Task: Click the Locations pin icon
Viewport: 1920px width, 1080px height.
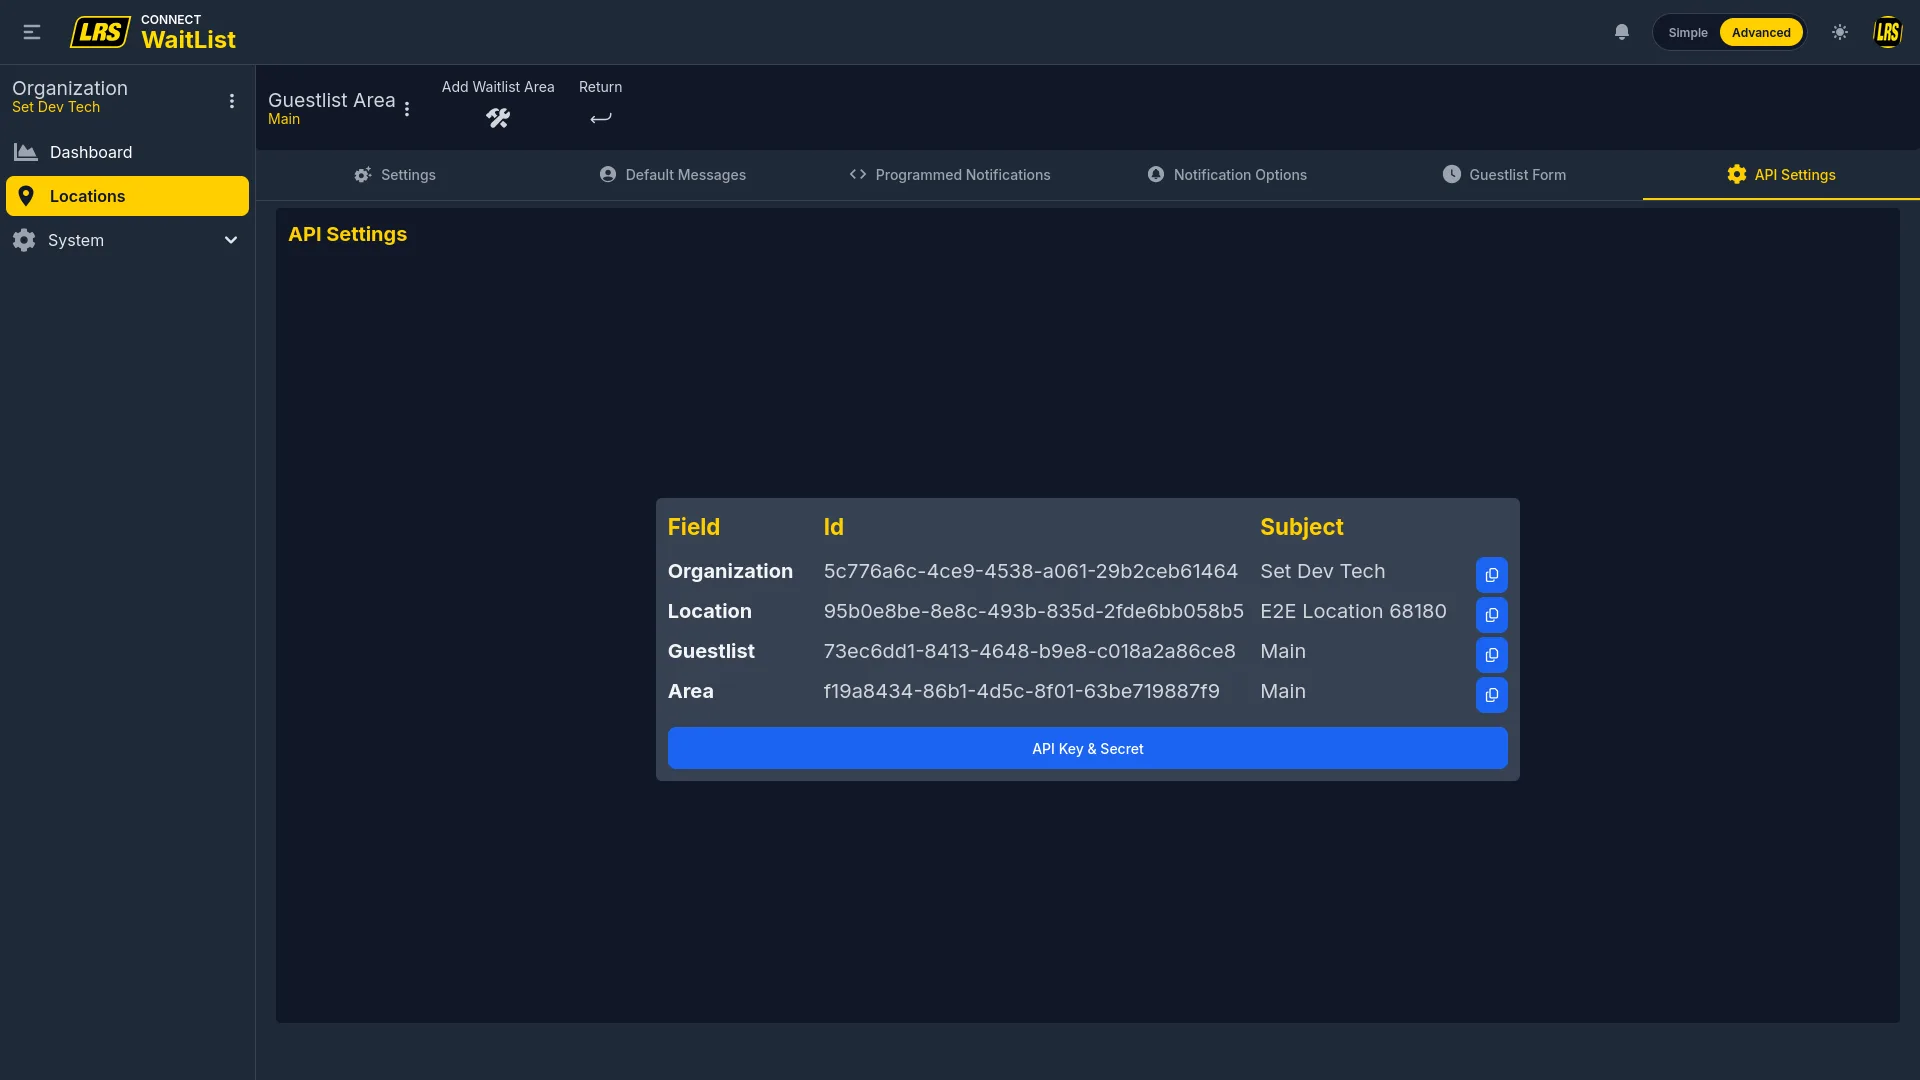Action: tap(26, 196)
